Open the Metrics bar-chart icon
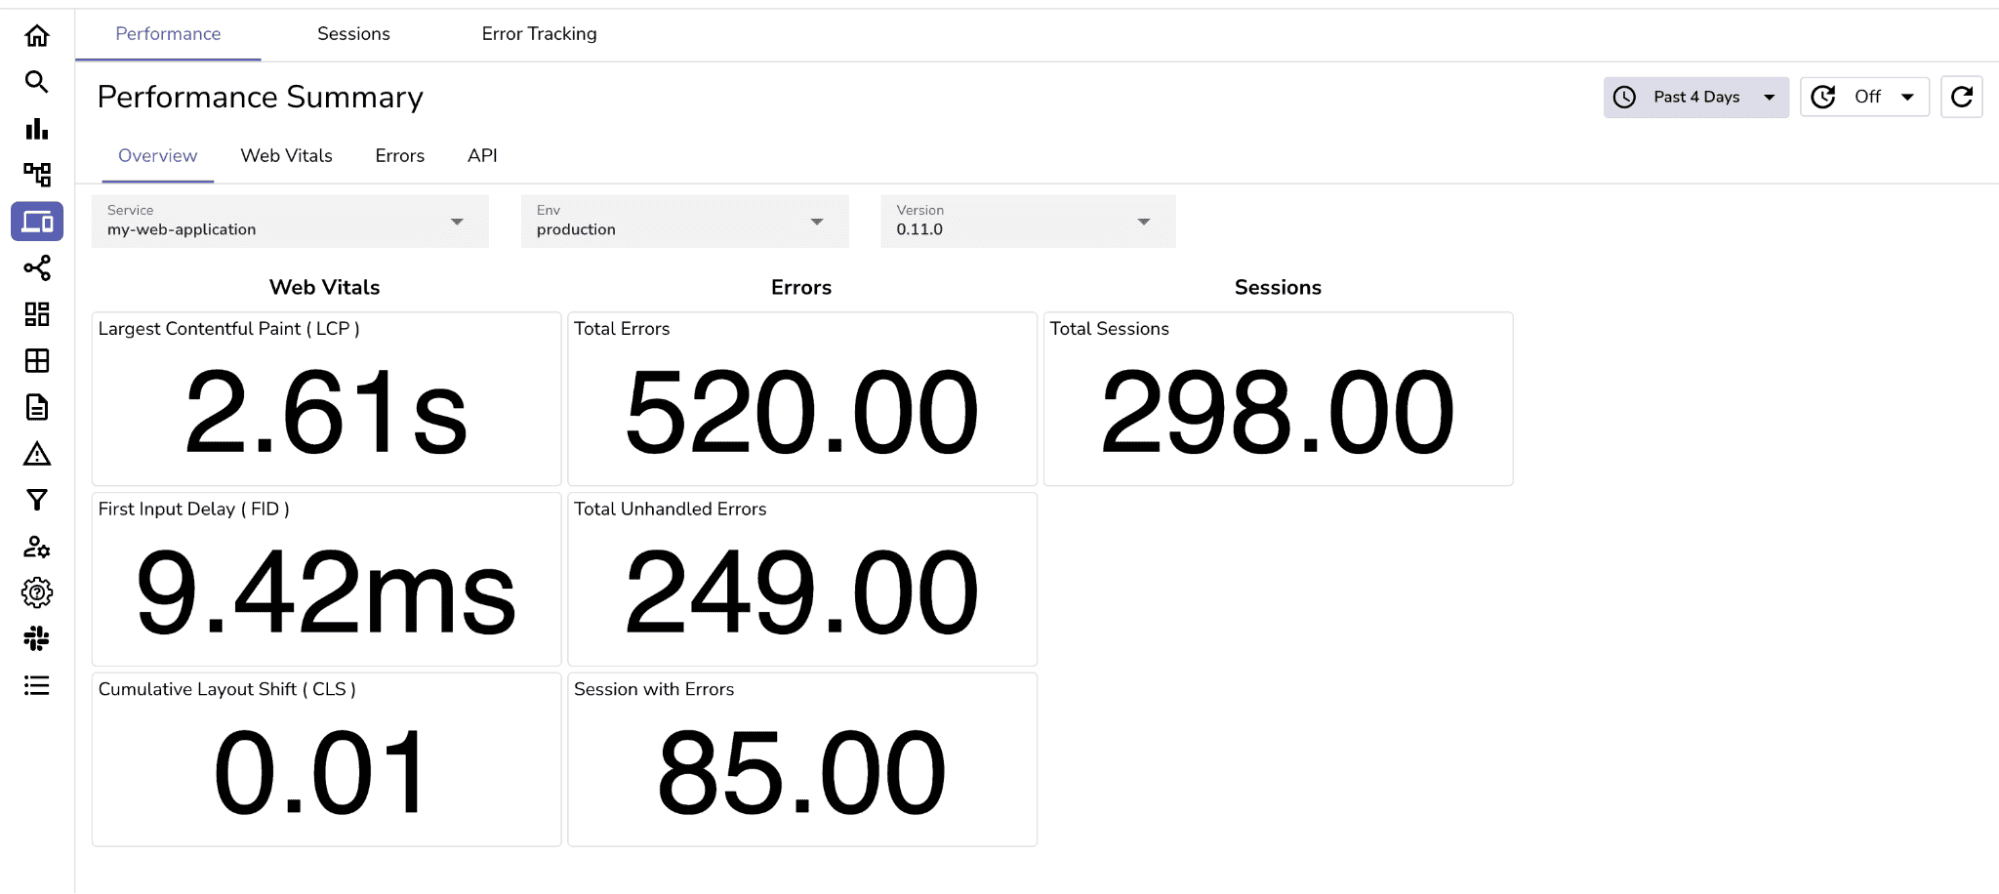 tap(37, 128)
